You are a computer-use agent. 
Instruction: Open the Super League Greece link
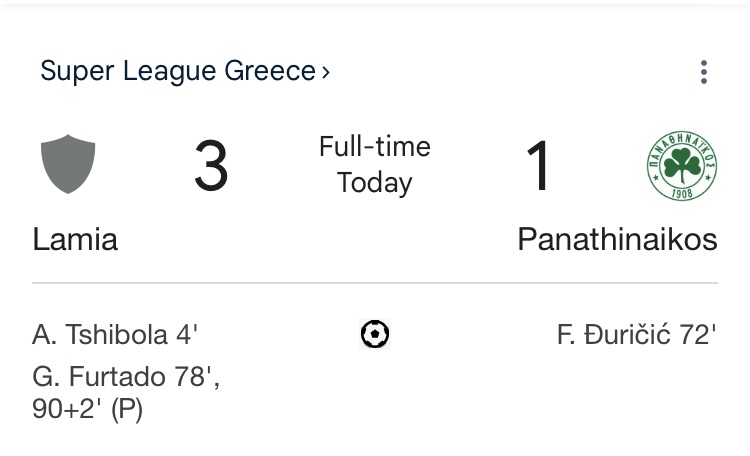(x=178, y=71)
